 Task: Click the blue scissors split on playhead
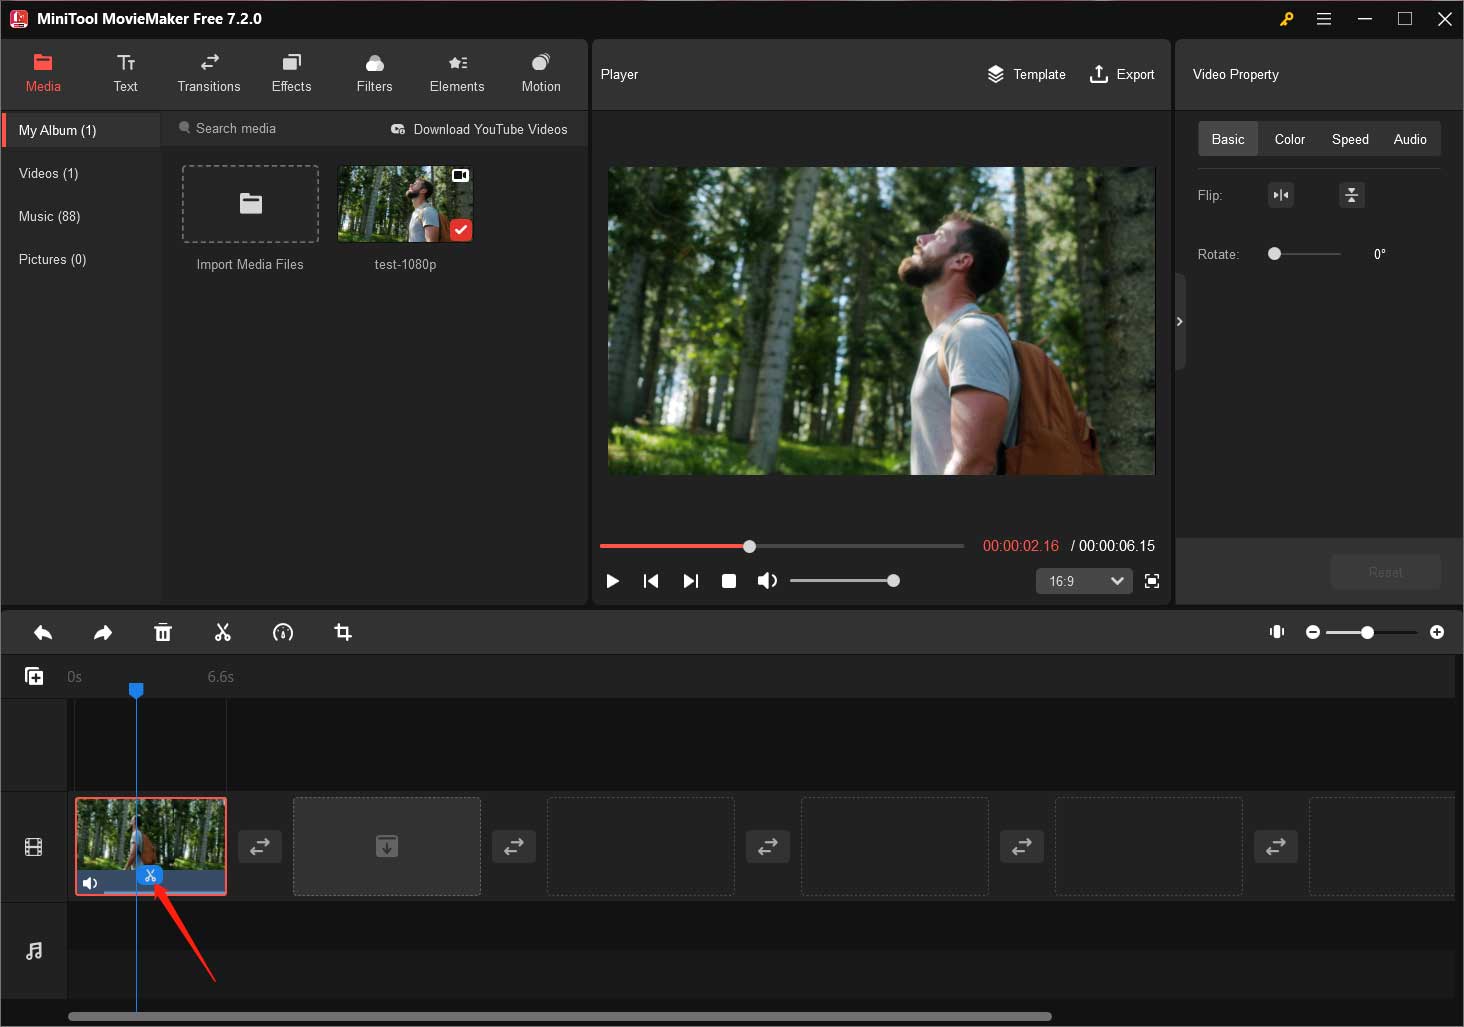150,876
